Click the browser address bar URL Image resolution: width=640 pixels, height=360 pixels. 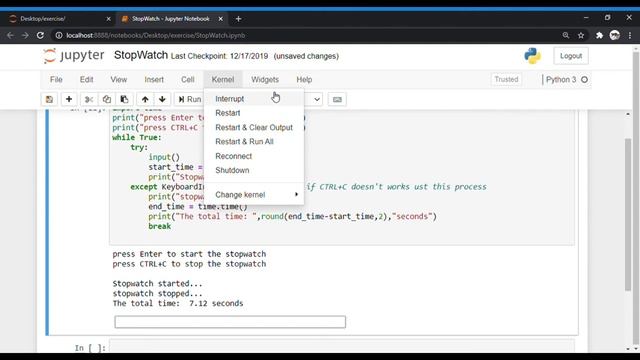click(156, 36)
